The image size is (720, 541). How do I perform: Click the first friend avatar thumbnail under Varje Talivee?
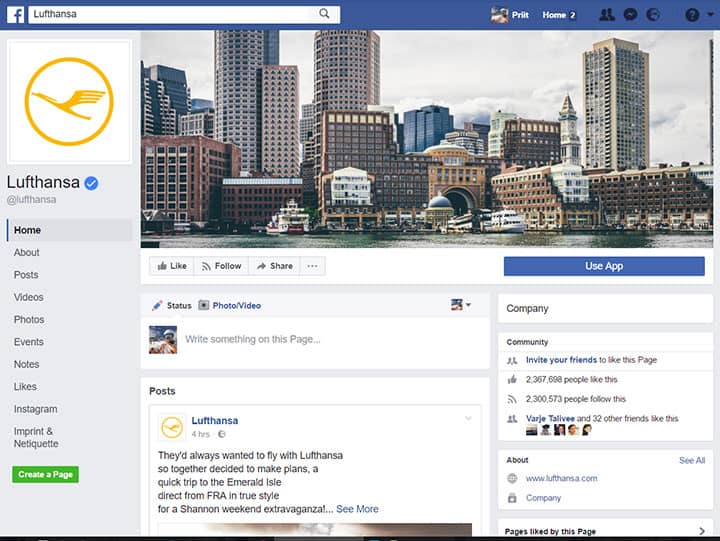coord(531,430)
